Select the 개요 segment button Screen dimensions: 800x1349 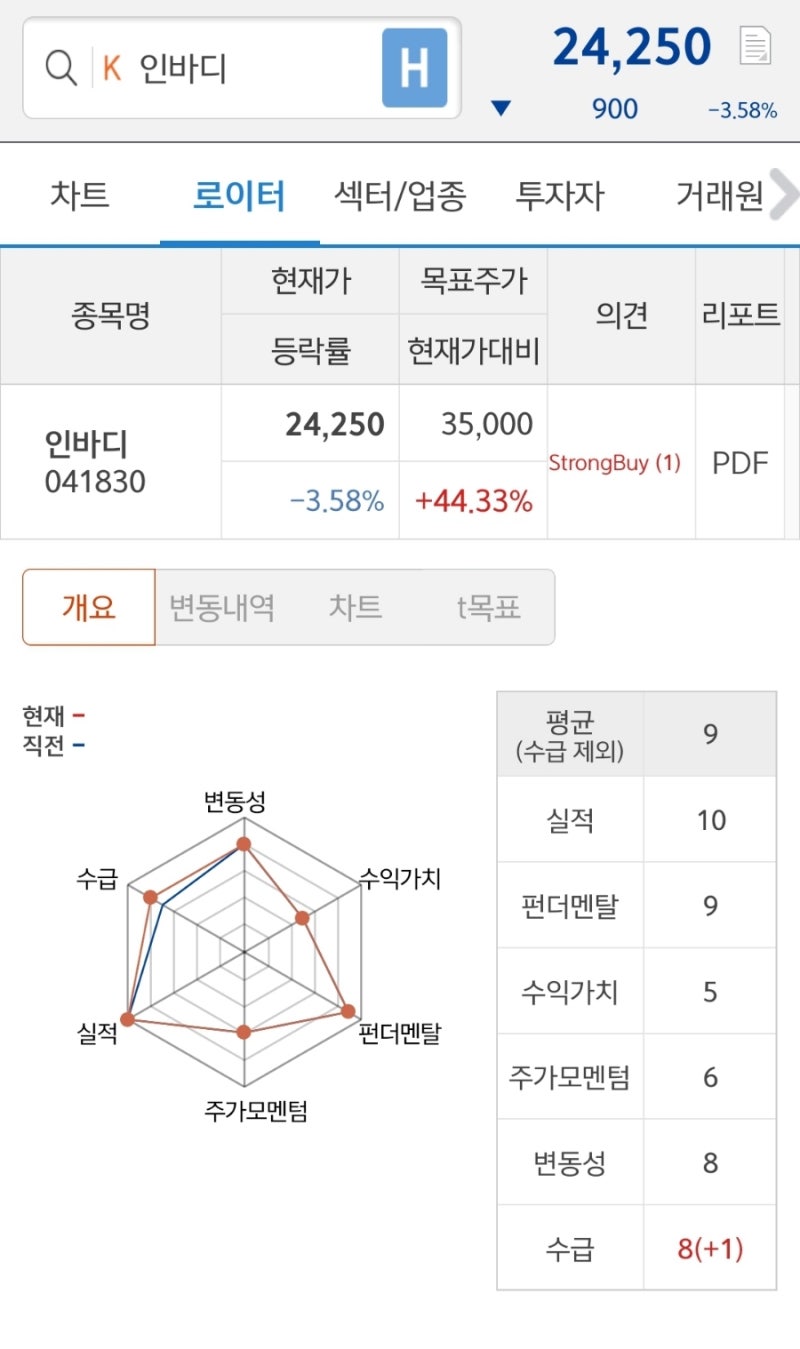point(89,607)
